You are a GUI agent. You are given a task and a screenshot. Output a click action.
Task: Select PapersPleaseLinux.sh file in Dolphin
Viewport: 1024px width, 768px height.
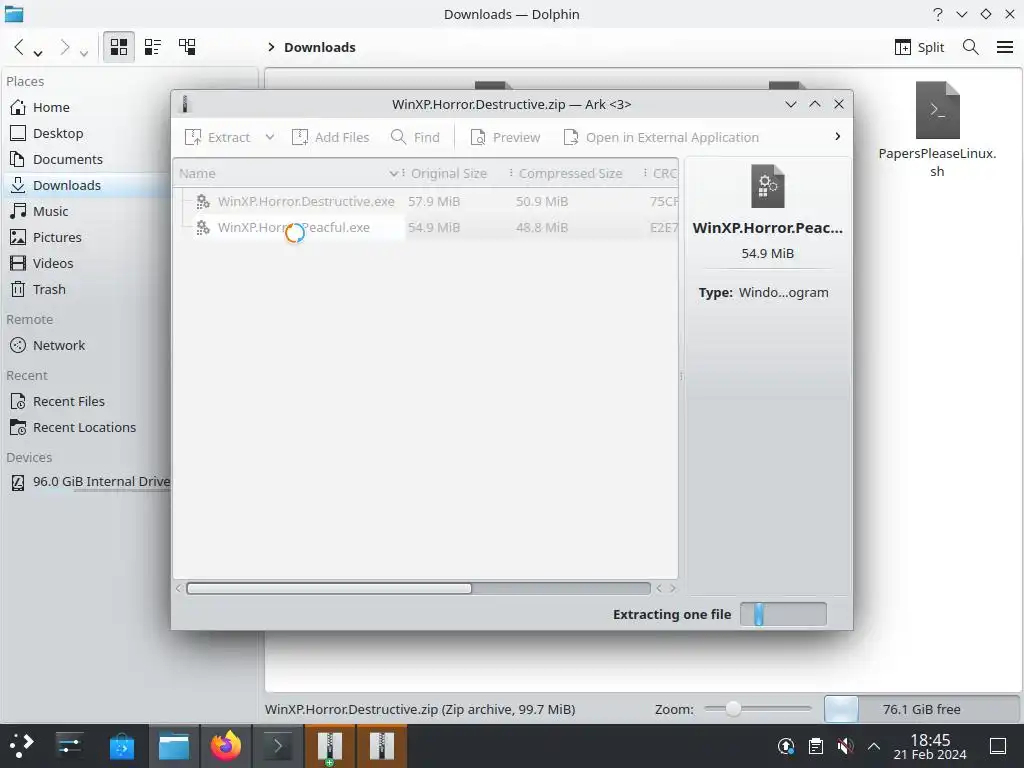click(x=937, y=129)
